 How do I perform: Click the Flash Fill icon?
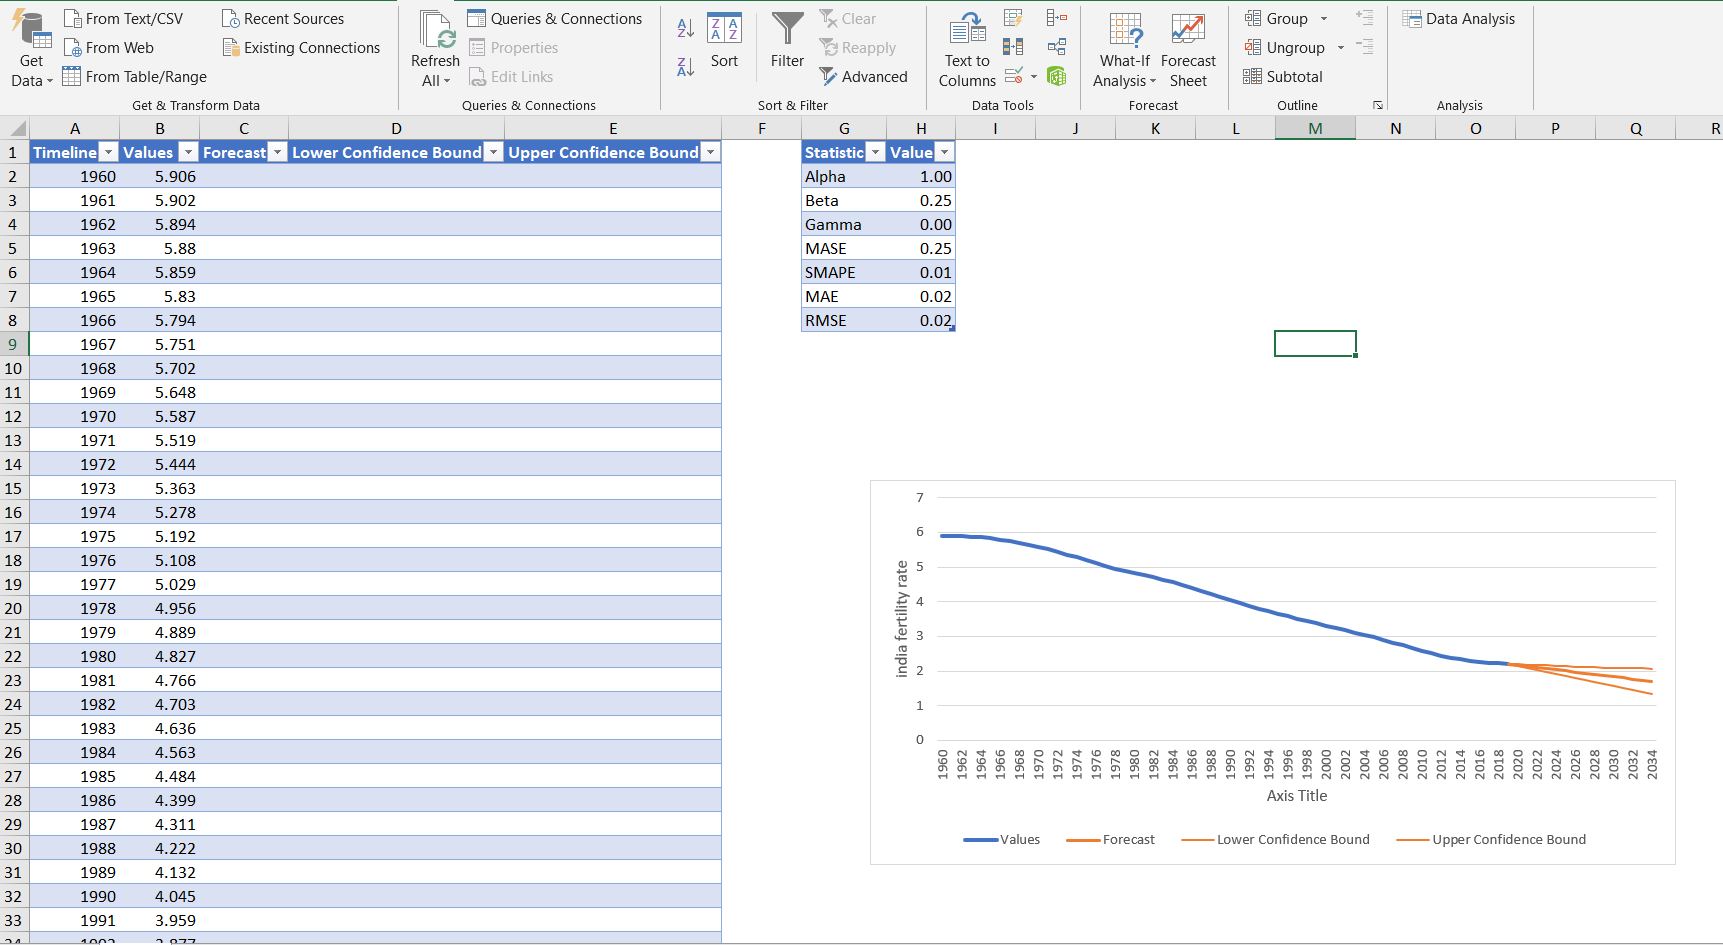tap(1013, 17)
